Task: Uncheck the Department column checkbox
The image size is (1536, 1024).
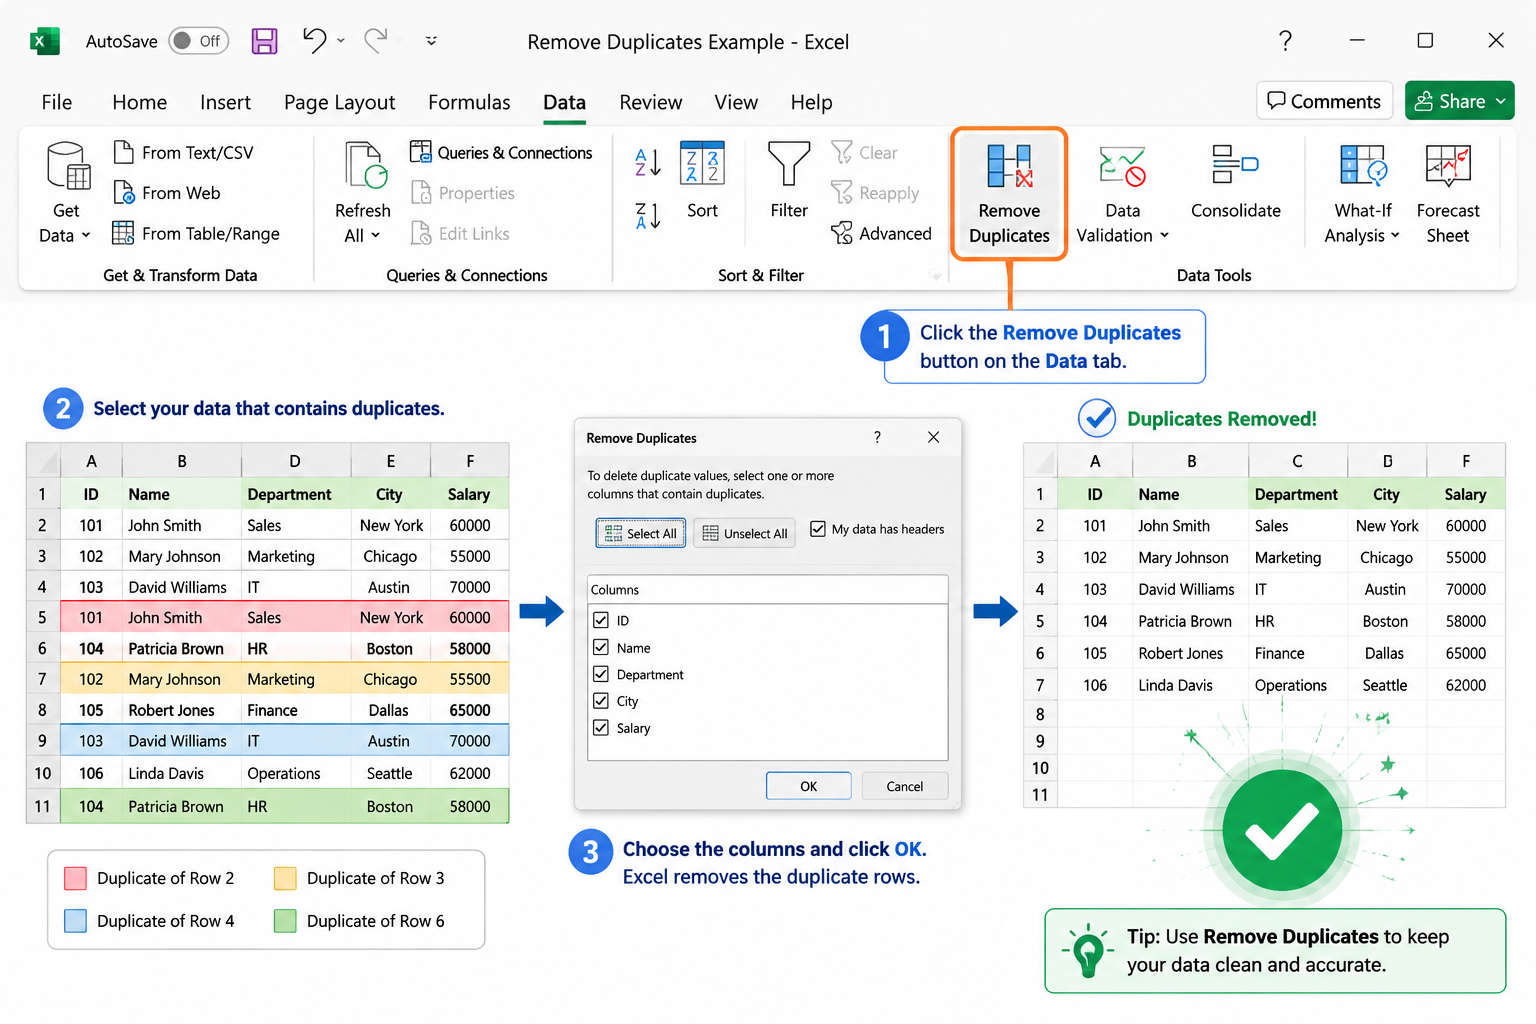Action: pos(601,674)
